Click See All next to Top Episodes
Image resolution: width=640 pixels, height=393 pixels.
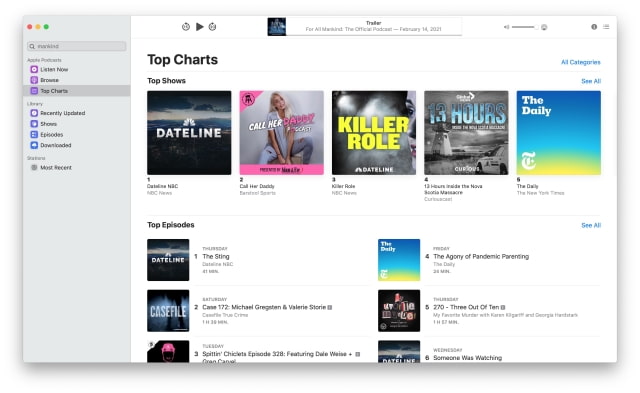(x=591, y=225)
